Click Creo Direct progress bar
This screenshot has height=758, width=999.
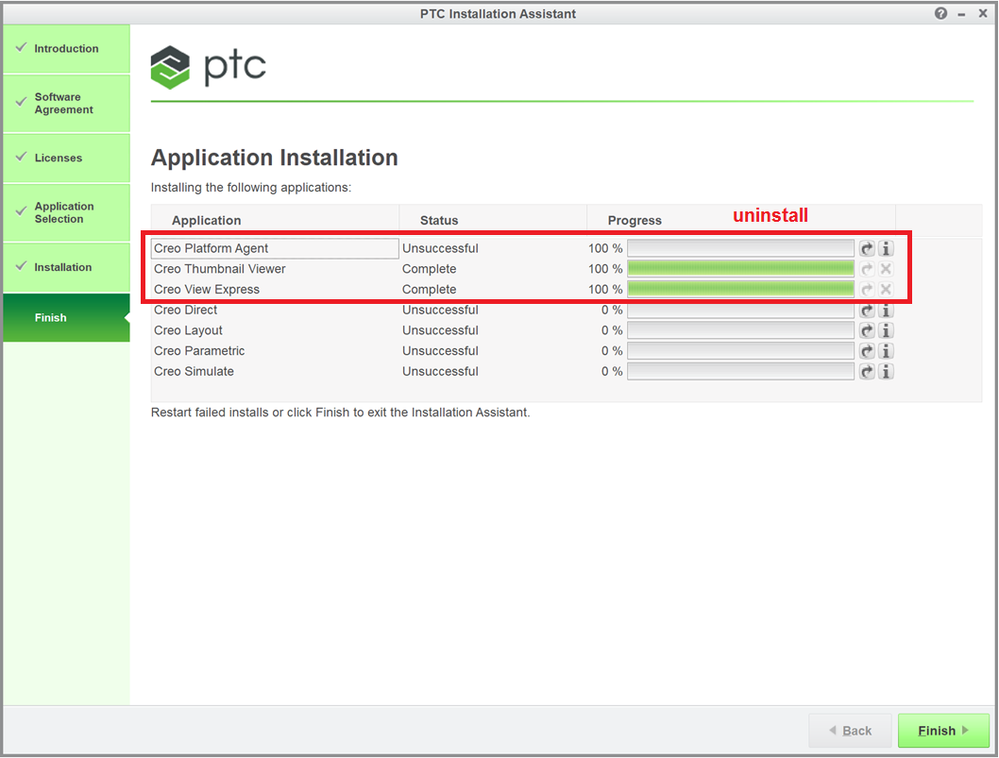click(x=740, y=310)
